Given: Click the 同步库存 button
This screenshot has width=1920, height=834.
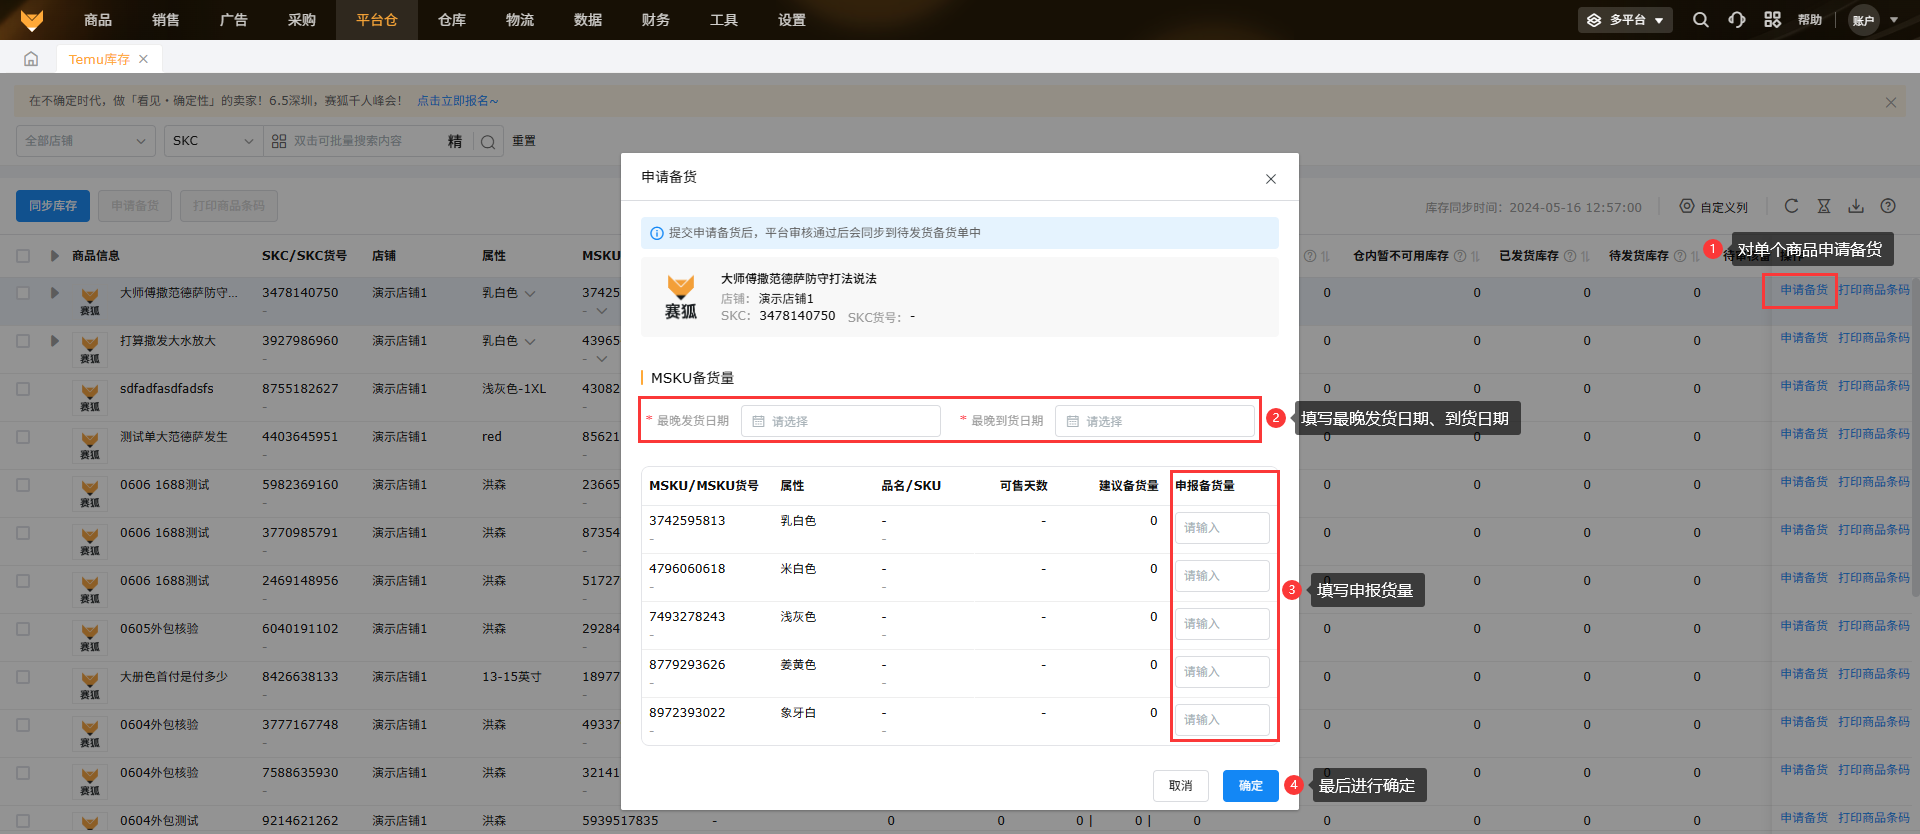Looking at the screenshot, I should 53,206.
